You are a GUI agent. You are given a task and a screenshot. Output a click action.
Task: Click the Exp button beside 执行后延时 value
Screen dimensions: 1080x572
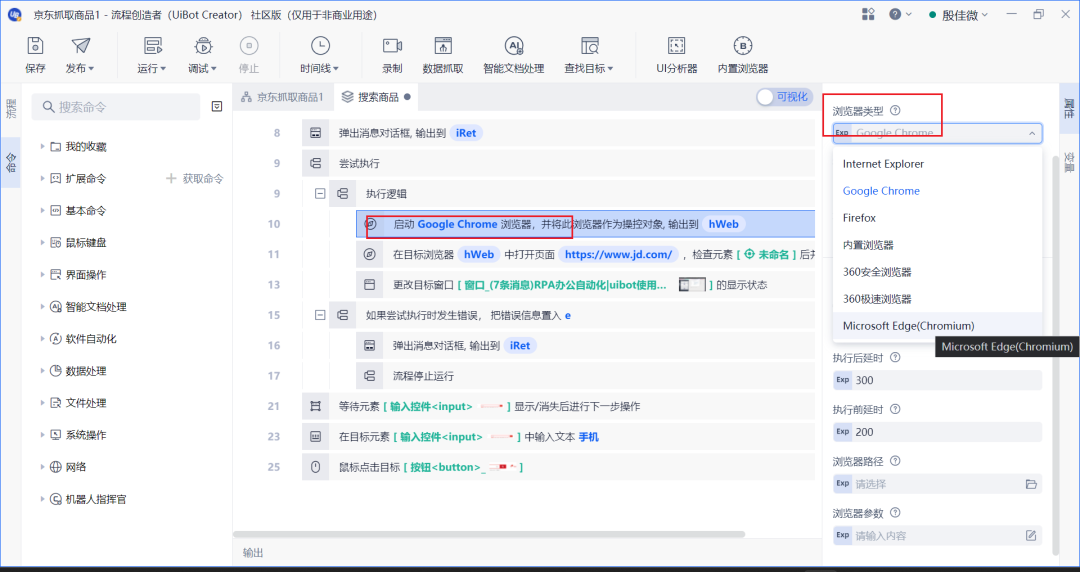pos(842,380)
